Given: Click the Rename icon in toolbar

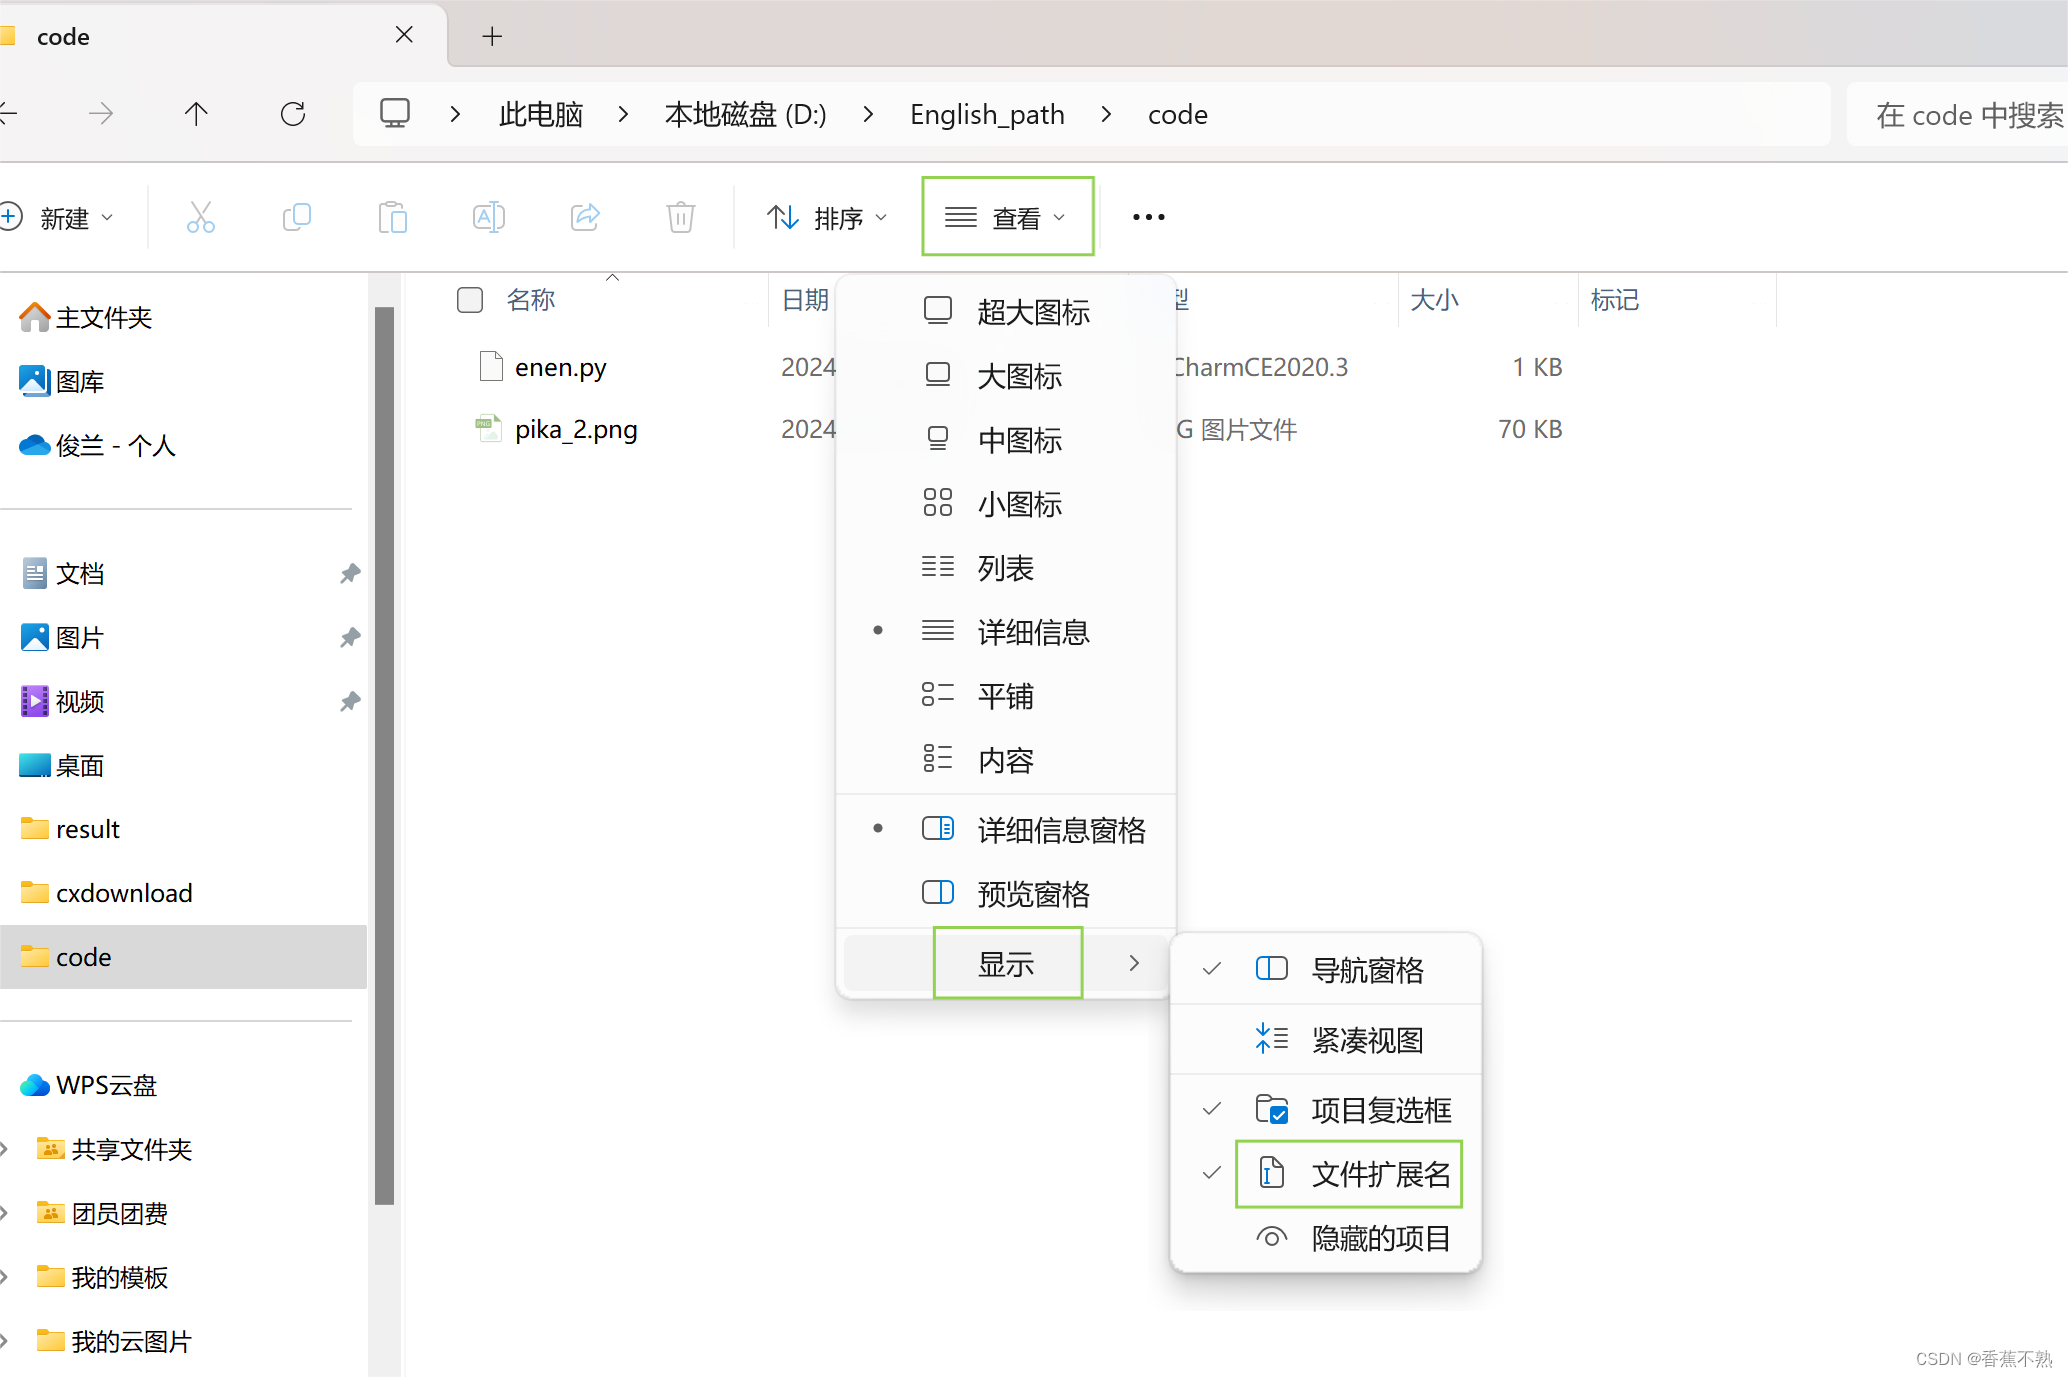Looking at the screenshot, I should pos(488,217).
